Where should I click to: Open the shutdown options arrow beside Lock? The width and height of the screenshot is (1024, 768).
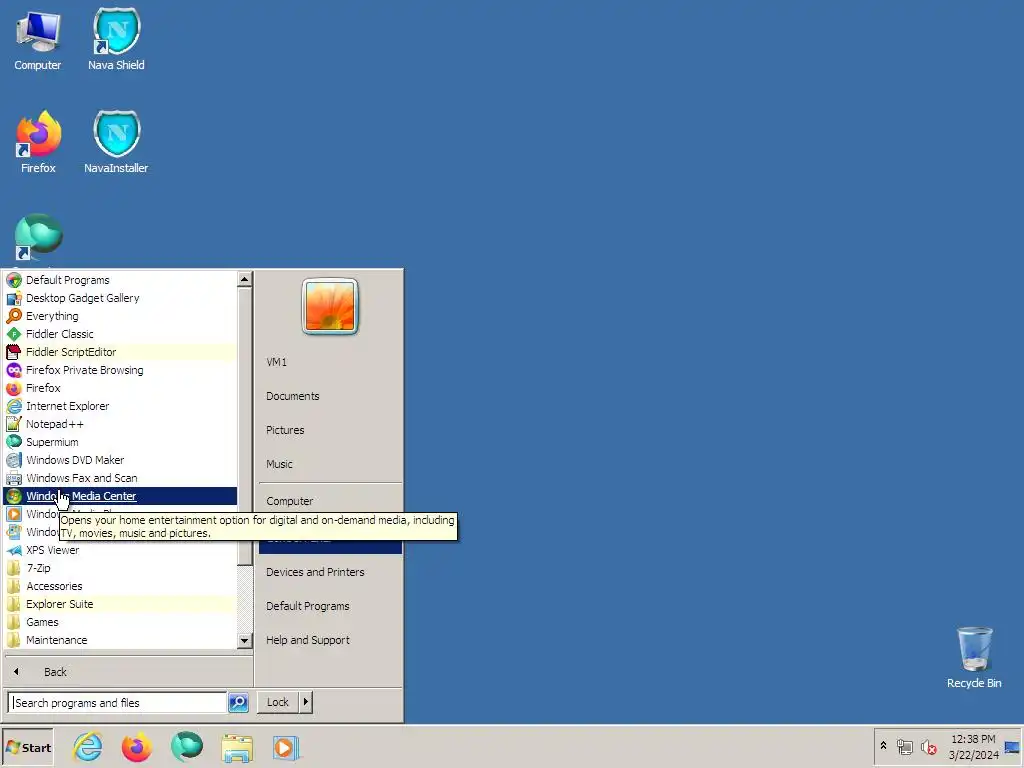pyautogui.click(x=306, y=702)
